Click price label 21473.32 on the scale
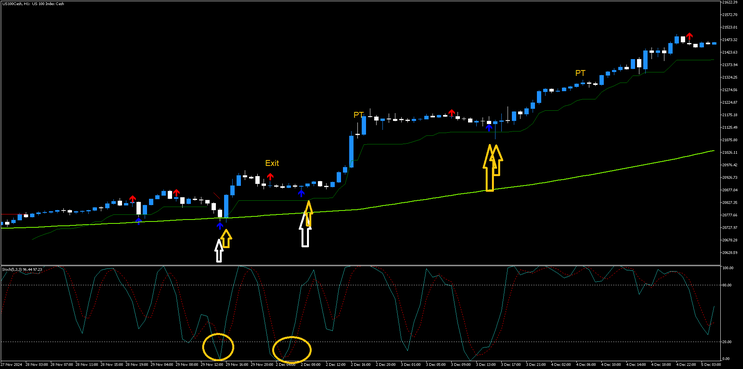The height and width of the screenshot is (369, 743). tap(731, 40)
